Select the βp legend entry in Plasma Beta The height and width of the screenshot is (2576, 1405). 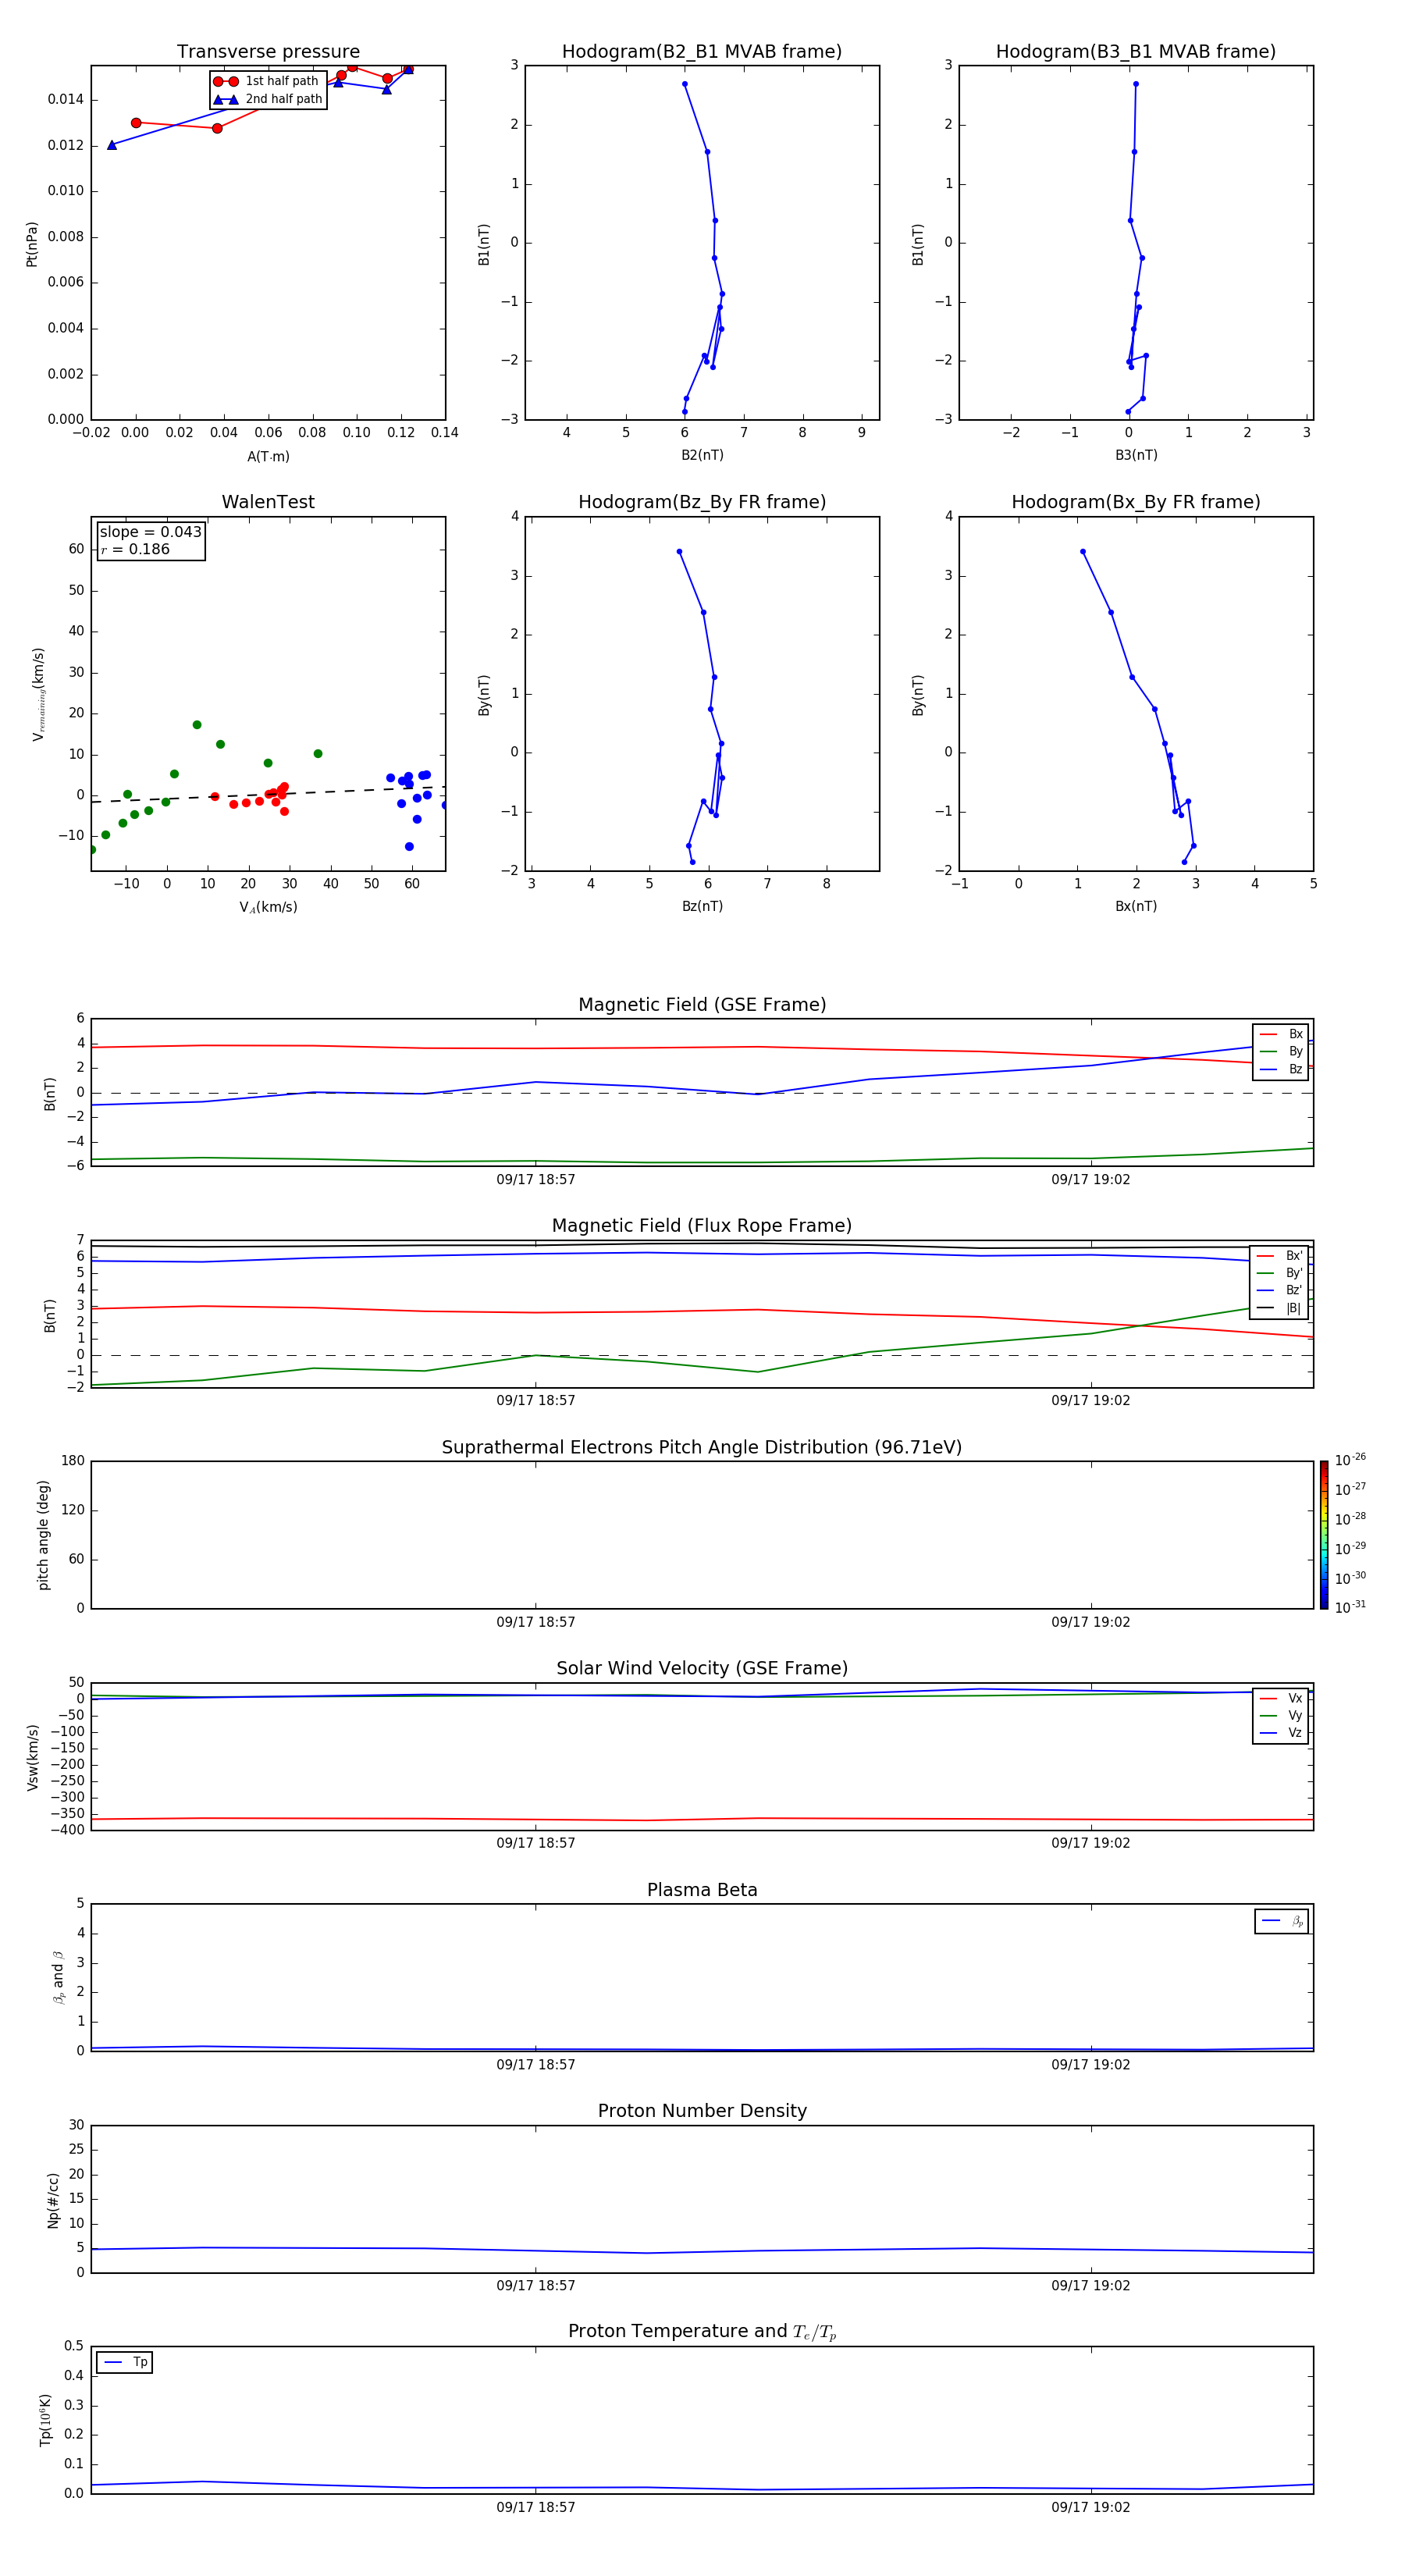point(1282,1921)
